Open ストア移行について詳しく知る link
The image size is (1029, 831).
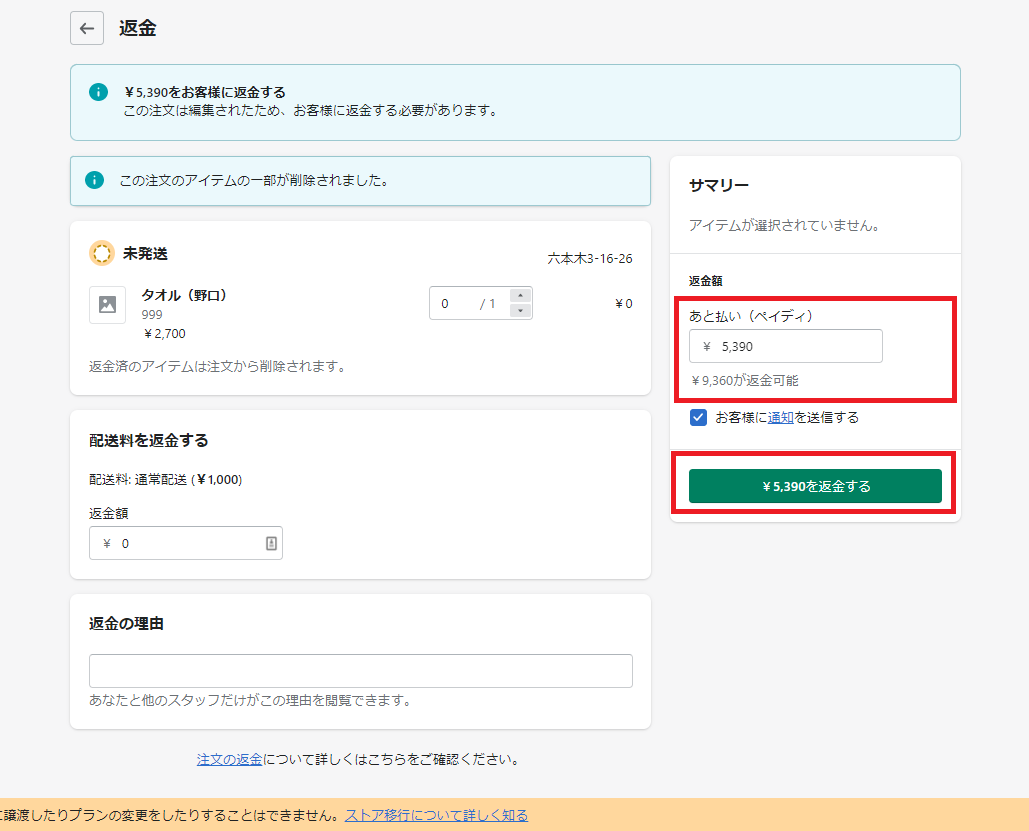tap(436, 815)
